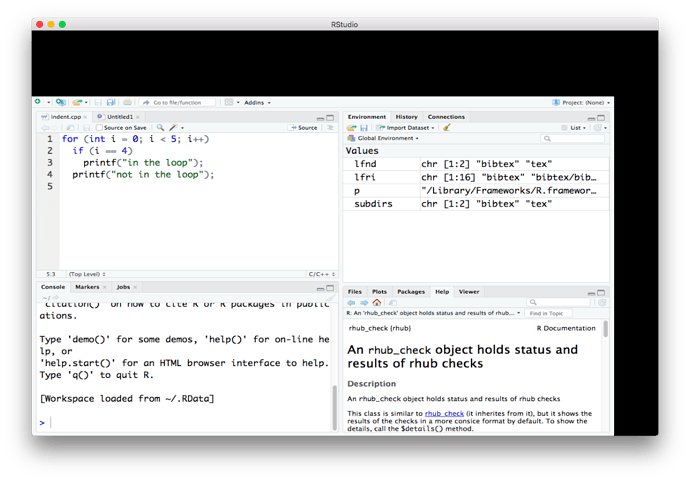Viewport: 690px width, 481px height.
Task: Focus the Help search field
Action: pyautogui.click(x=558, y=302)
